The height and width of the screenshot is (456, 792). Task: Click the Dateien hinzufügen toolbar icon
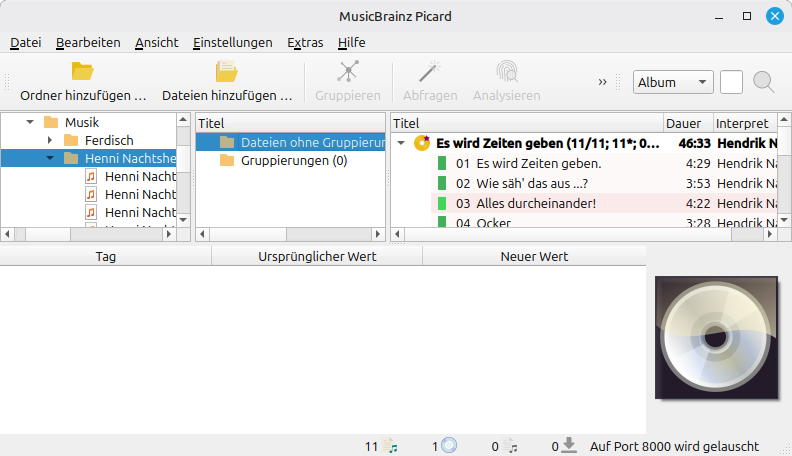[x=227, y=71]
